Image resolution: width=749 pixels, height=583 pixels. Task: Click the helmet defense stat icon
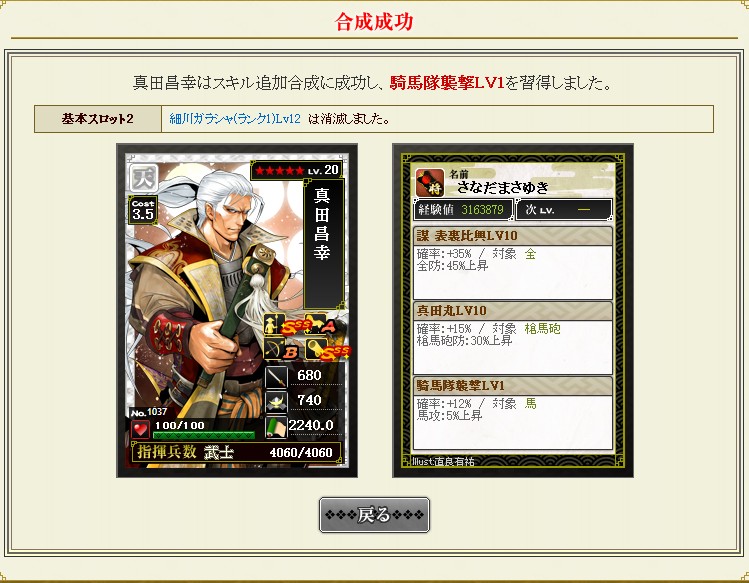[x=277, y=401]
